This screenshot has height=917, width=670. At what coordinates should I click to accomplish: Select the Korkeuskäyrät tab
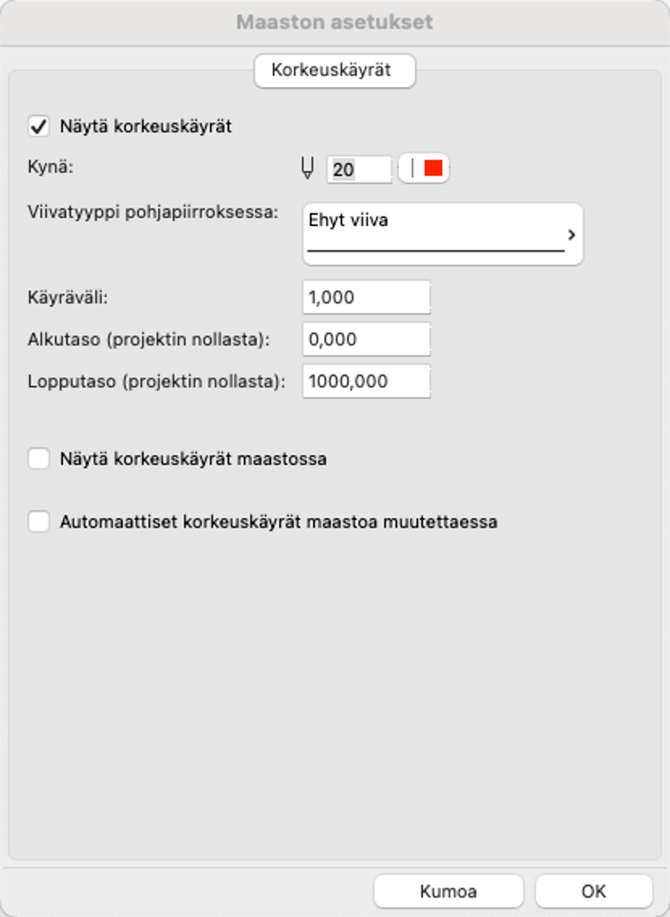pyautogui.click(x=335, y=72)
